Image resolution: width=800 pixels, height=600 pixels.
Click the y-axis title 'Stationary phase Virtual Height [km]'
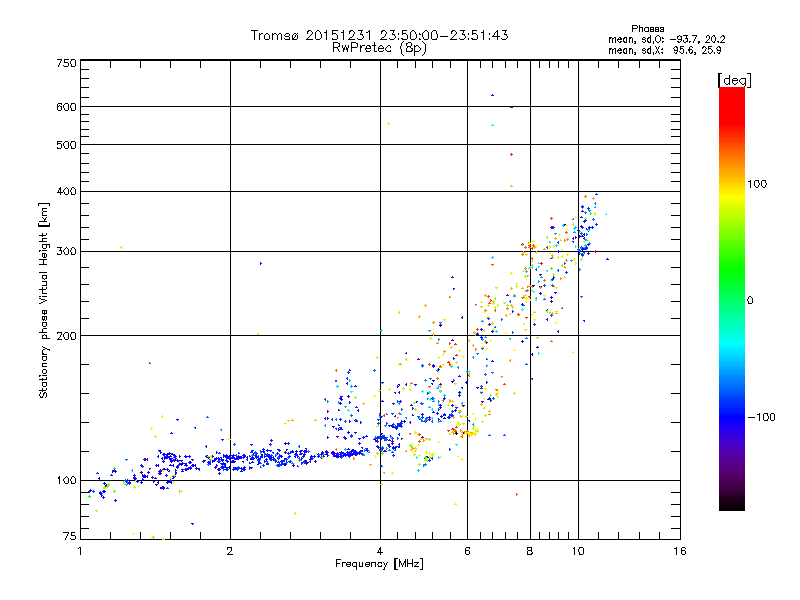[43, 300]
